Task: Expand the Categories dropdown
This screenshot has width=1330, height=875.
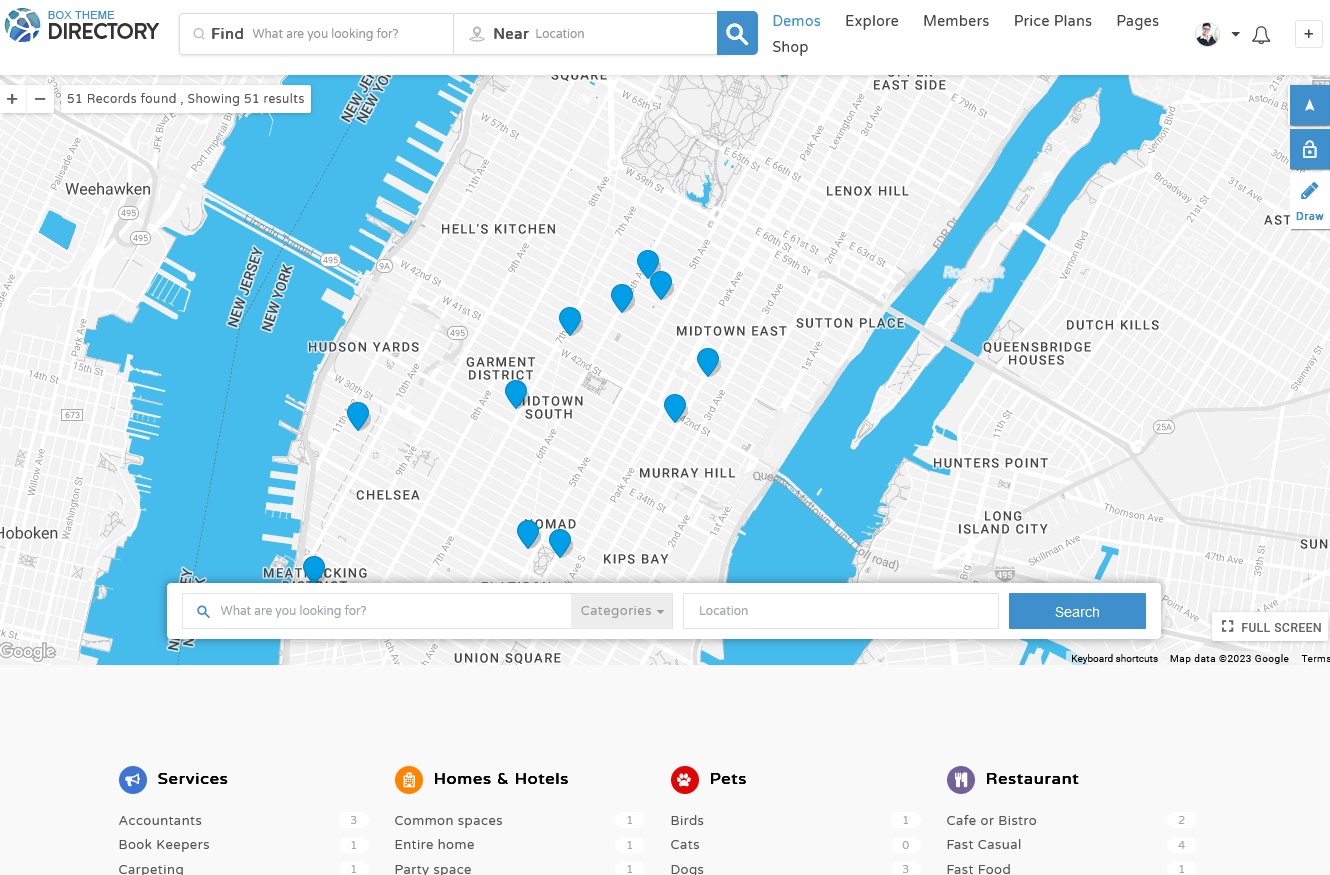Action: [622, 611]
